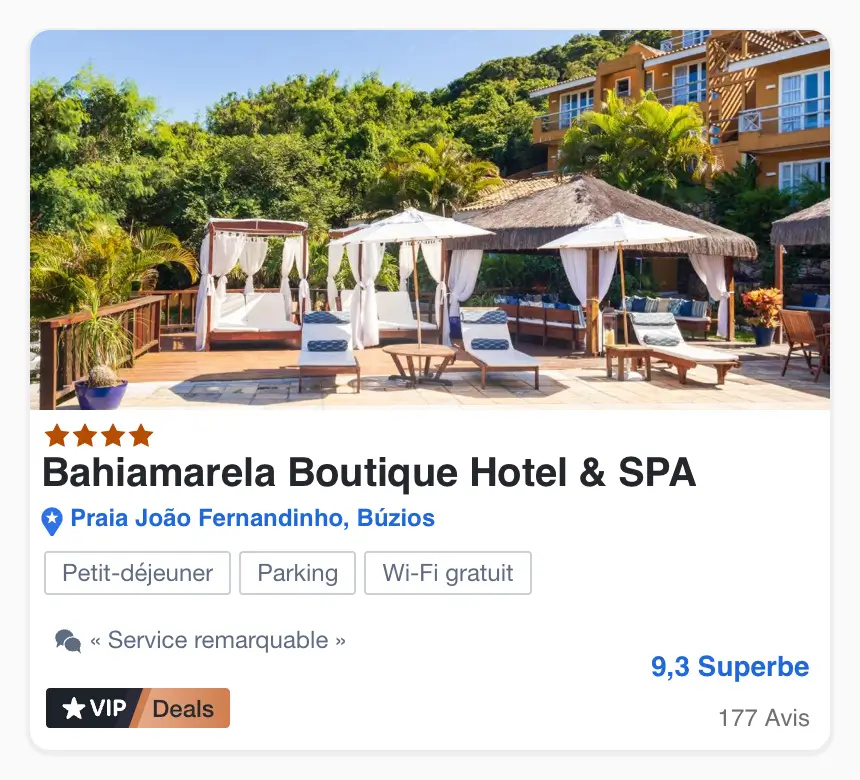This screenshot has width=860, height=780.
Task: Open Praia João Fernandinho, Búzios location link
Action: coord(253,518)
